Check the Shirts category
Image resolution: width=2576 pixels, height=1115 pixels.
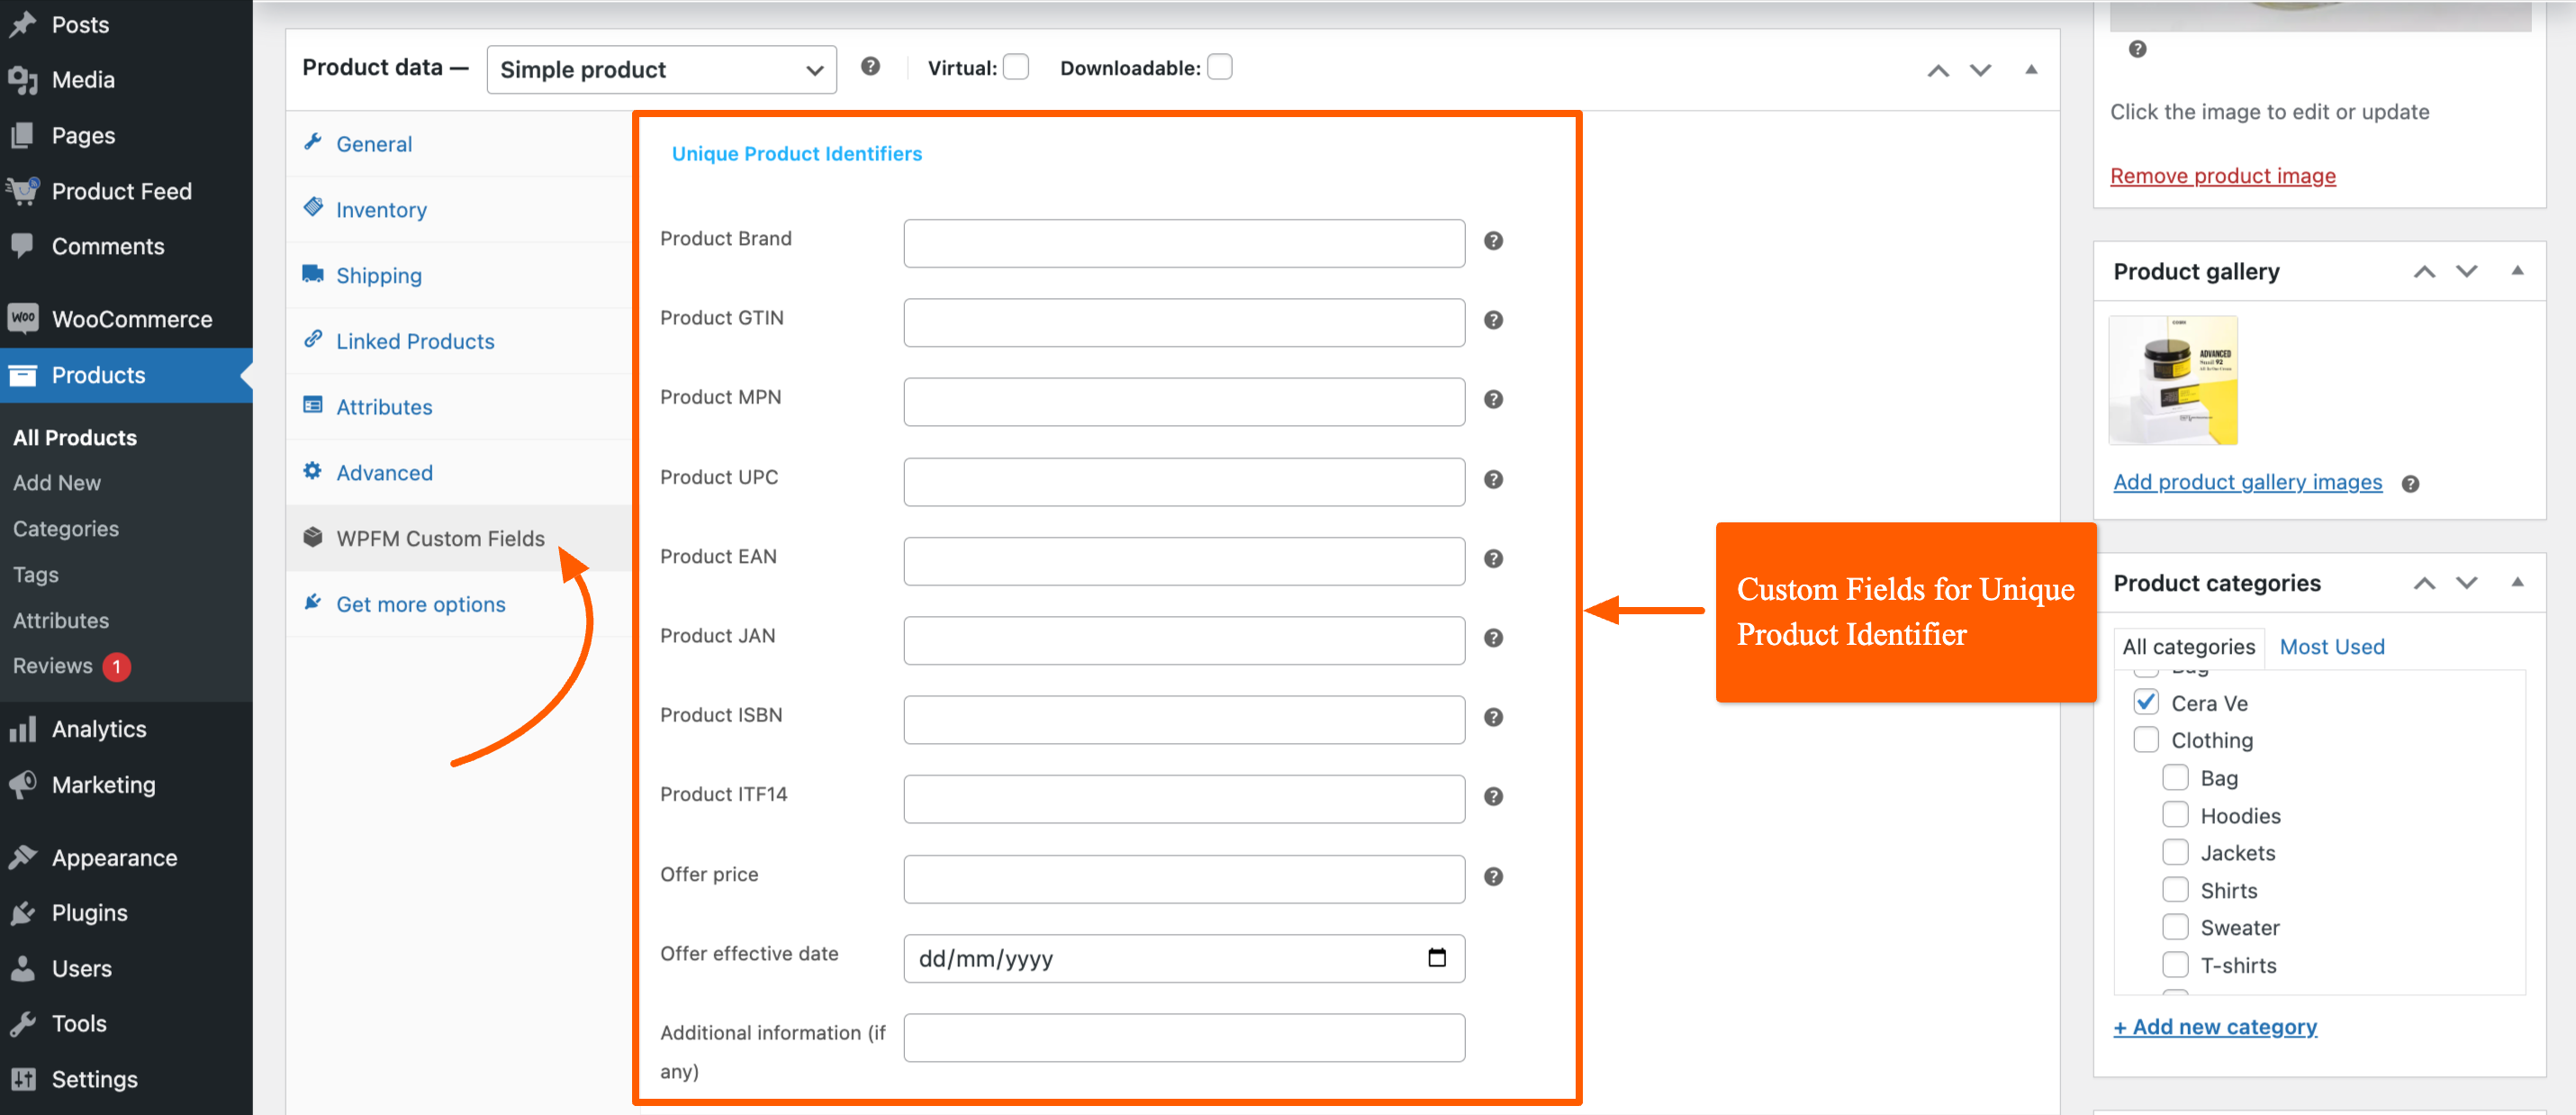click(x=2175, y=890)
